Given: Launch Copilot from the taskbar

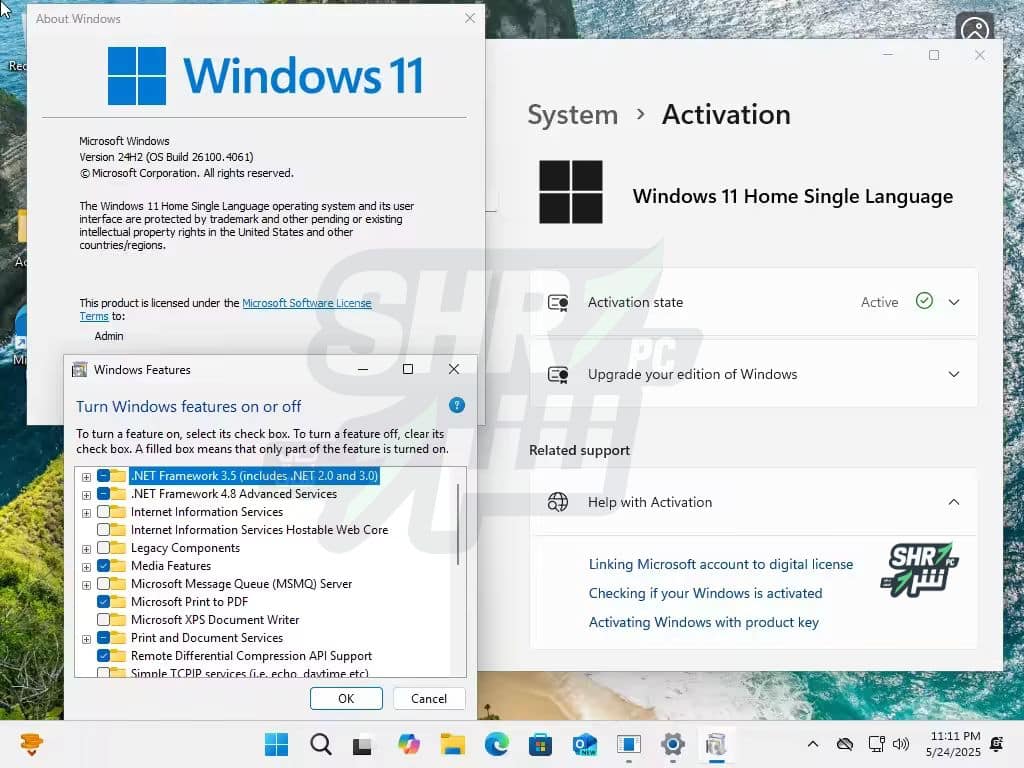Looking at the screenshot, I should [408, 744].
